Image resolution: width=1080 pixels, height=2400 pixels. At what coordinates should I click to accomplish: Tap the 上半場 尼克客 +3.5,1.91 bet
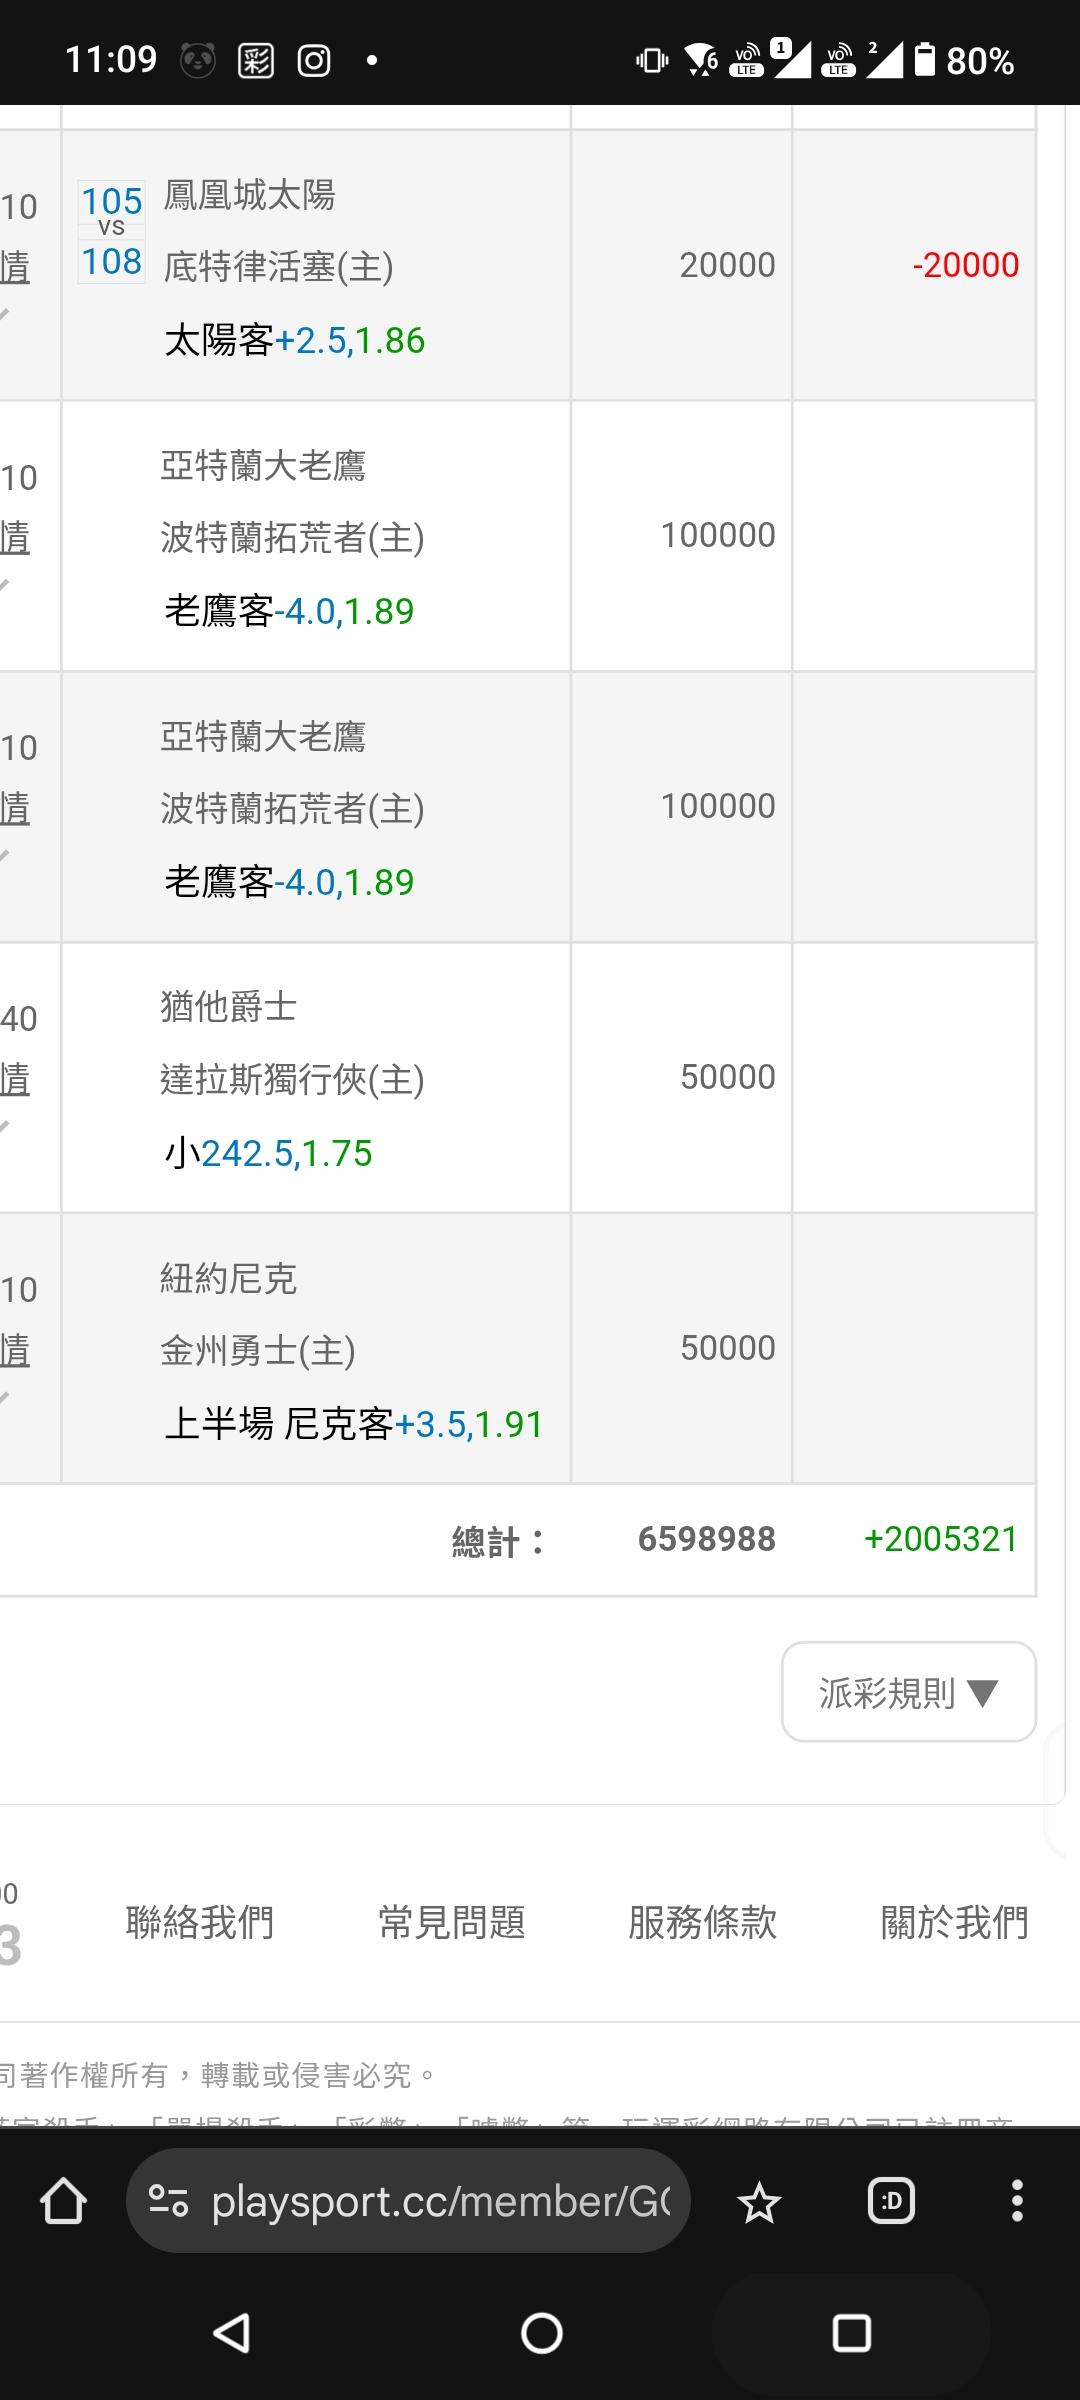tap(353, 1424)
